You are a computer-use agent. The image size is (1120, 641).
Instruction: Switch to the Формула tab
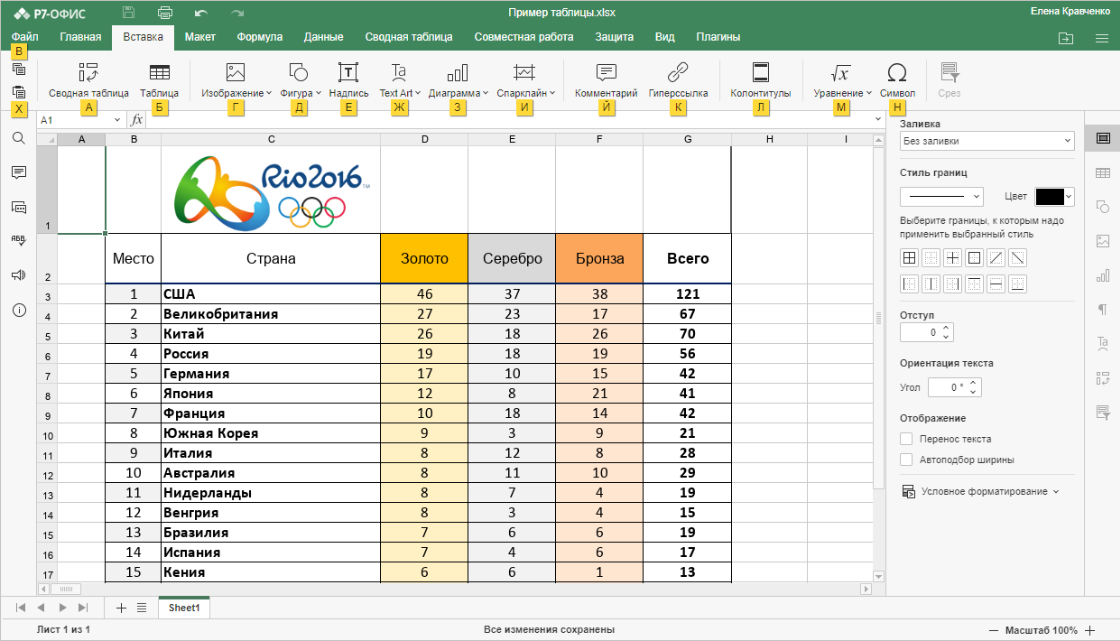click(259, 37)
